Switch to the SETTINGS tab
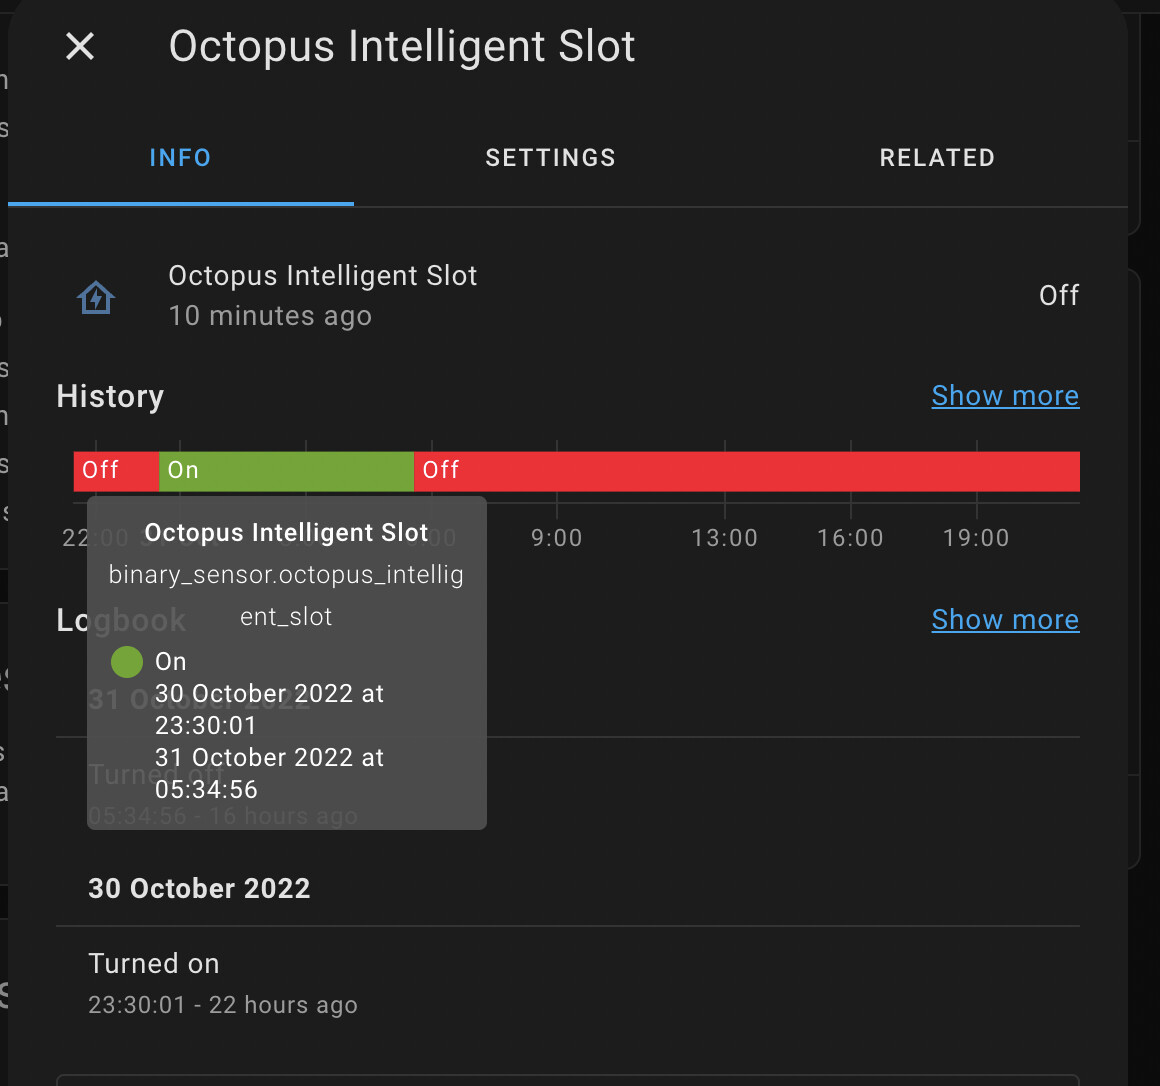The image size is (1160, 1086). pyautogui.click(x=550, y=157)
